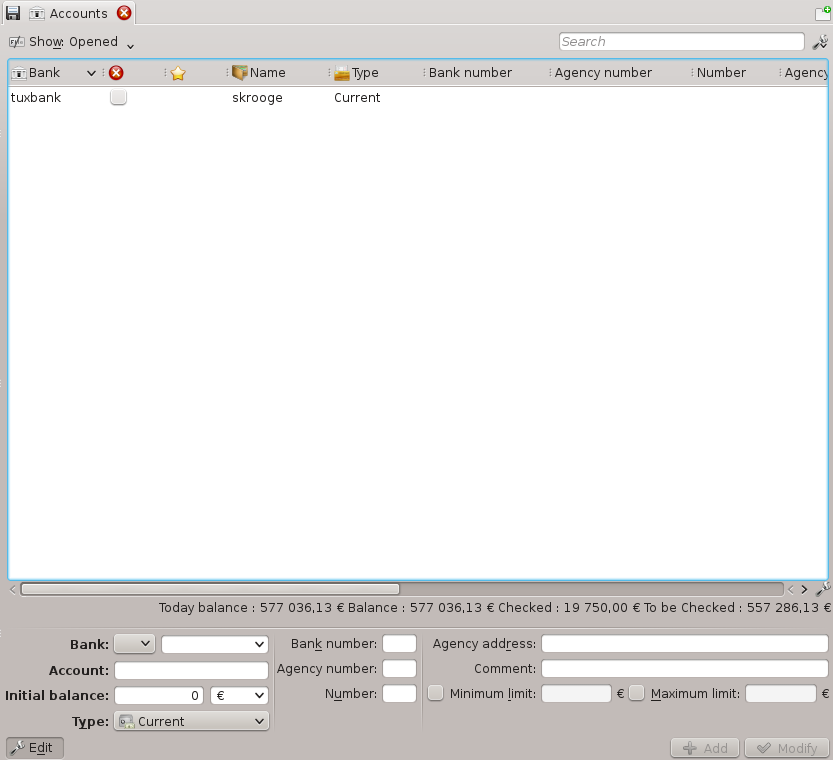Image resolution: width=833 pixels, height=760 pixels.
Task: Open table settings wrench icon at bottom right
Action: [823, 588]
